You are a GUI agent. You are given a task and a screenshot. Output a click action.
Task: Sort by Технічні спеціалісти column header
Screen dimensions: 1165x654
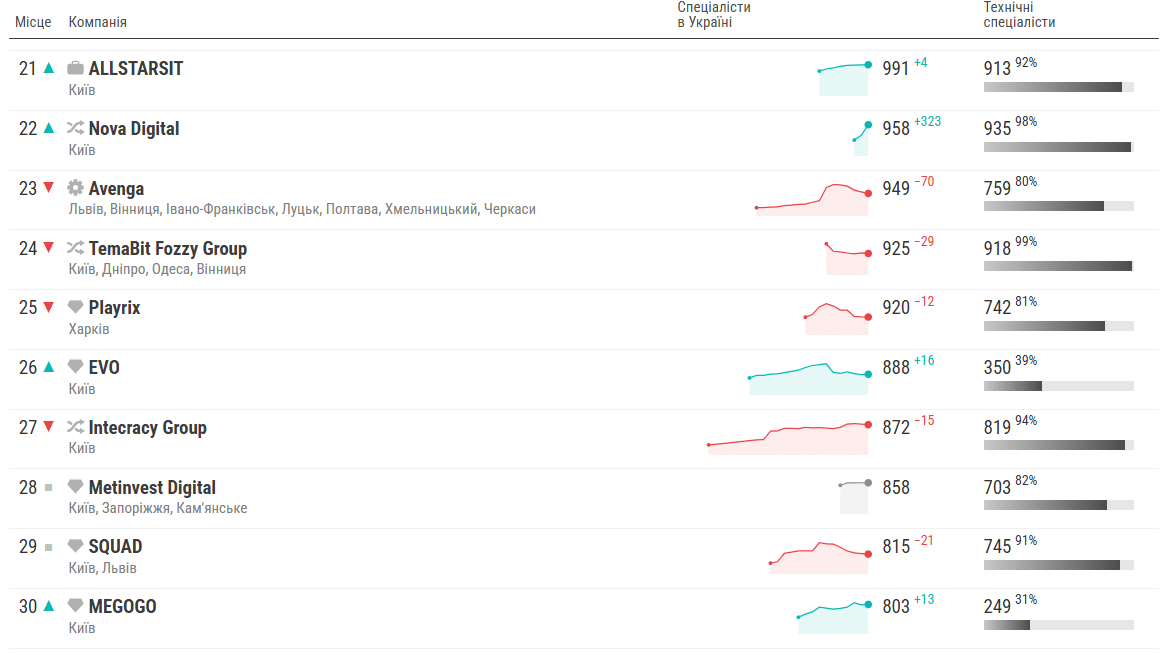coord(1019,15)
